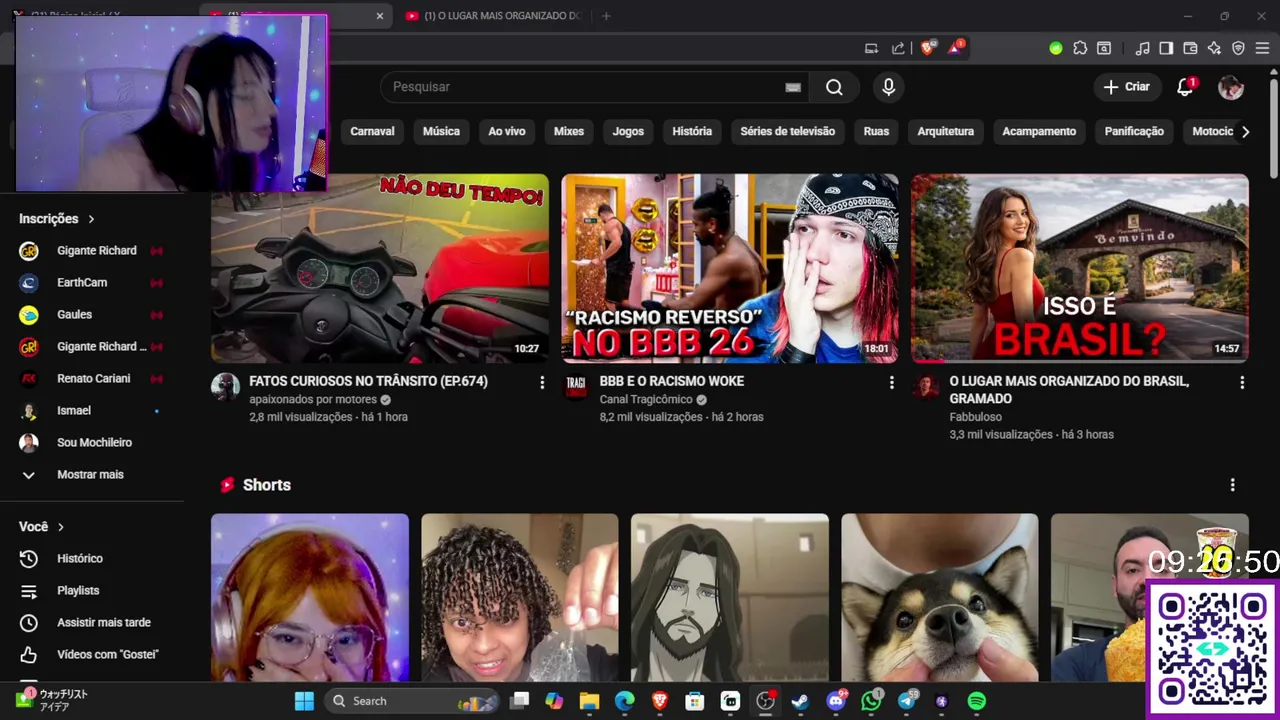Open Renato Cariani channel in subscriptions
Image resolution: width=1280 pixels, height=720 pixels.
(92, 378)
